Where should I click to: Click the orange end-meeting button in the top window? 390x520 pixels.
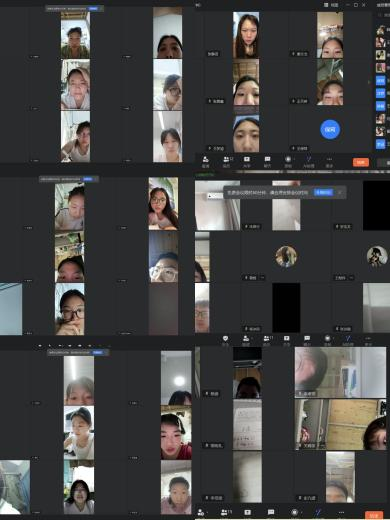pos(361,162)
